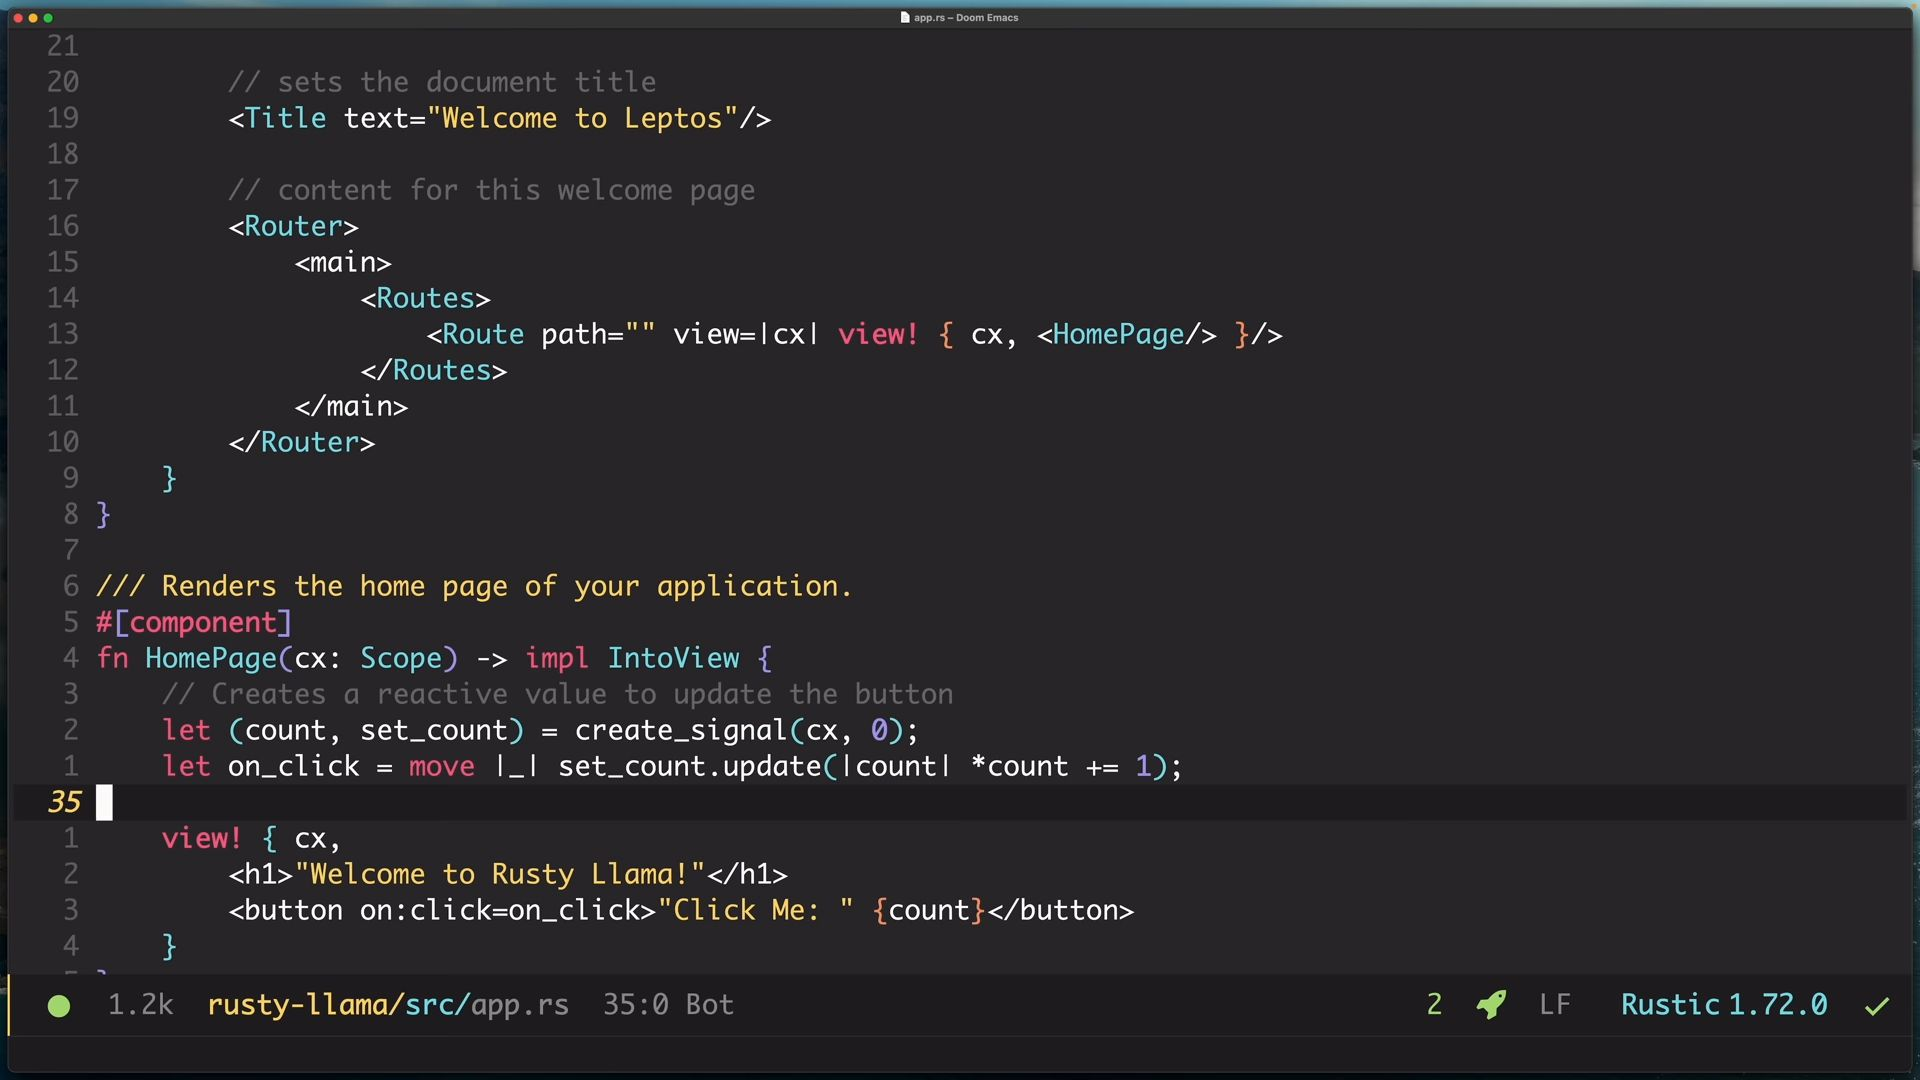Click the HomePage function name definition
Image resolution: width=1920 pixels, height=1080 pixels.
coord(210,659)
